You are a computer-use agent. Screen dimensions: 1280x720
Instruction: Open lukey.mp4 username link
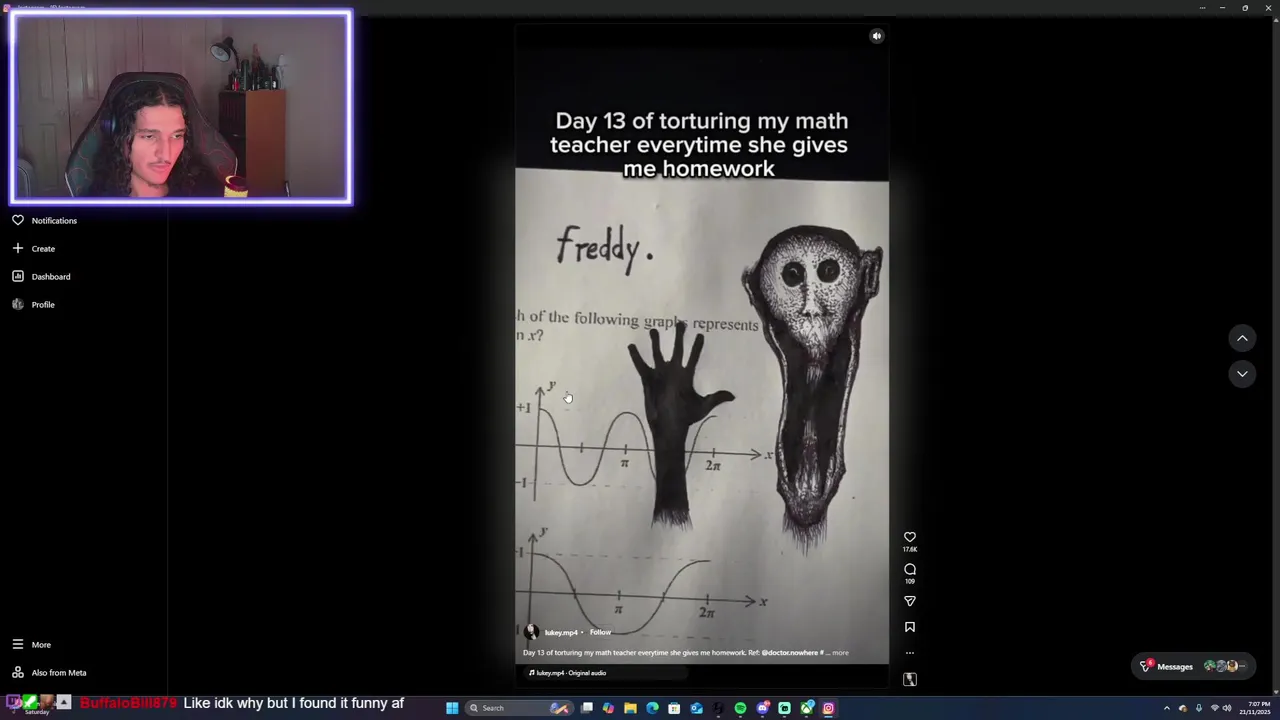pyautogui.click(x=561, y=633)
